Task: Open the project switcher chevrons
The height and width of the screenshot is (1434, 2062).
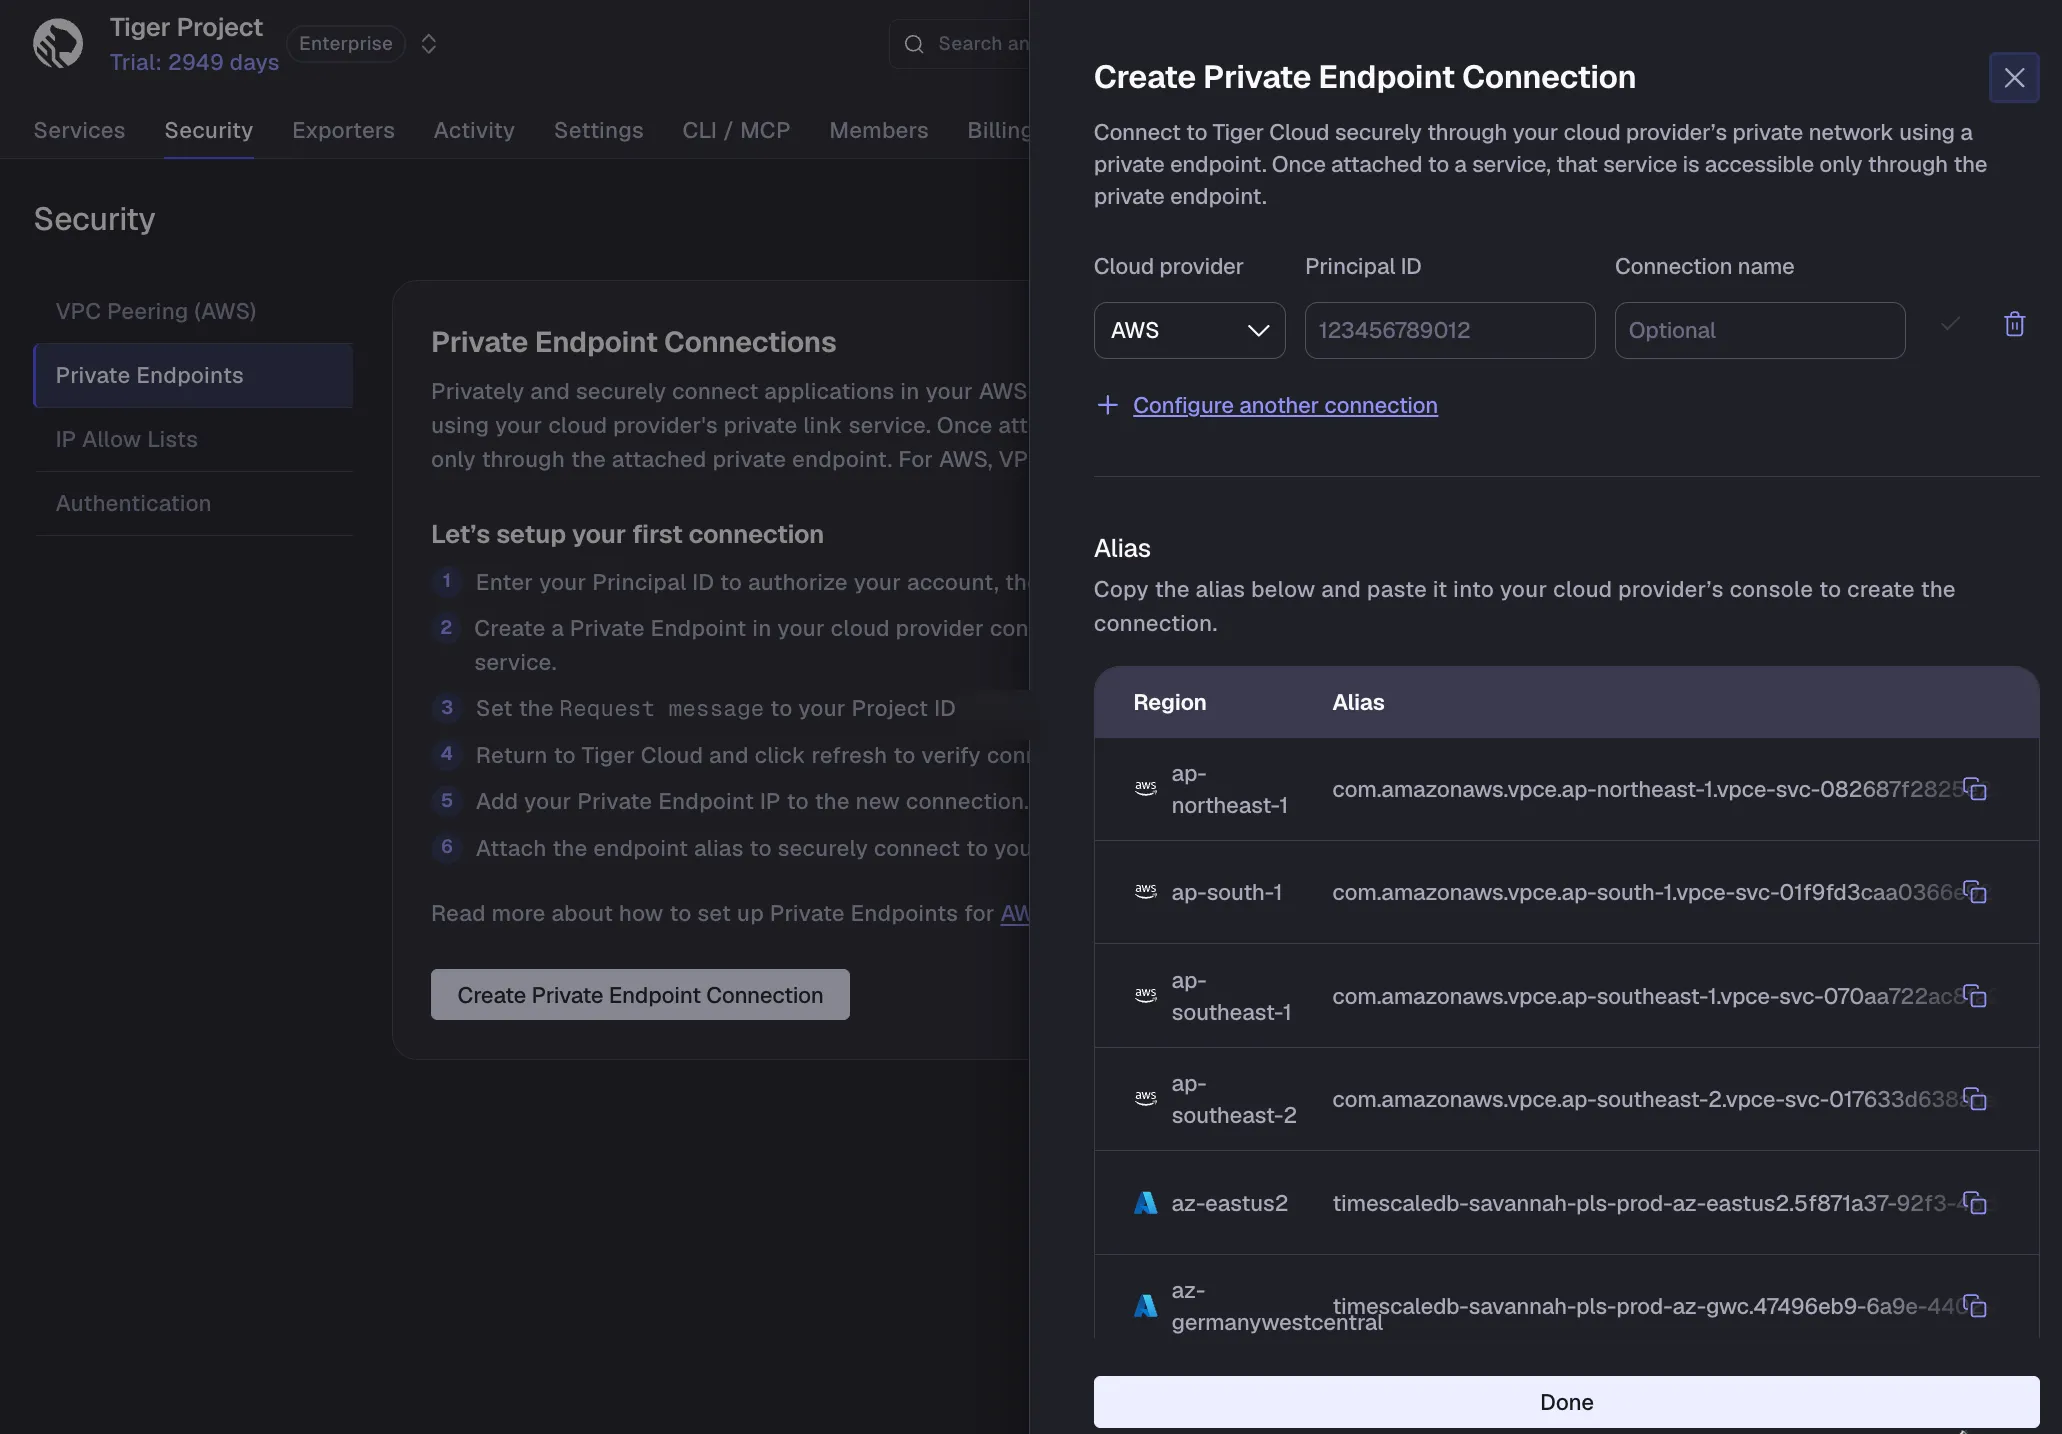Action: tap(429, 44)
